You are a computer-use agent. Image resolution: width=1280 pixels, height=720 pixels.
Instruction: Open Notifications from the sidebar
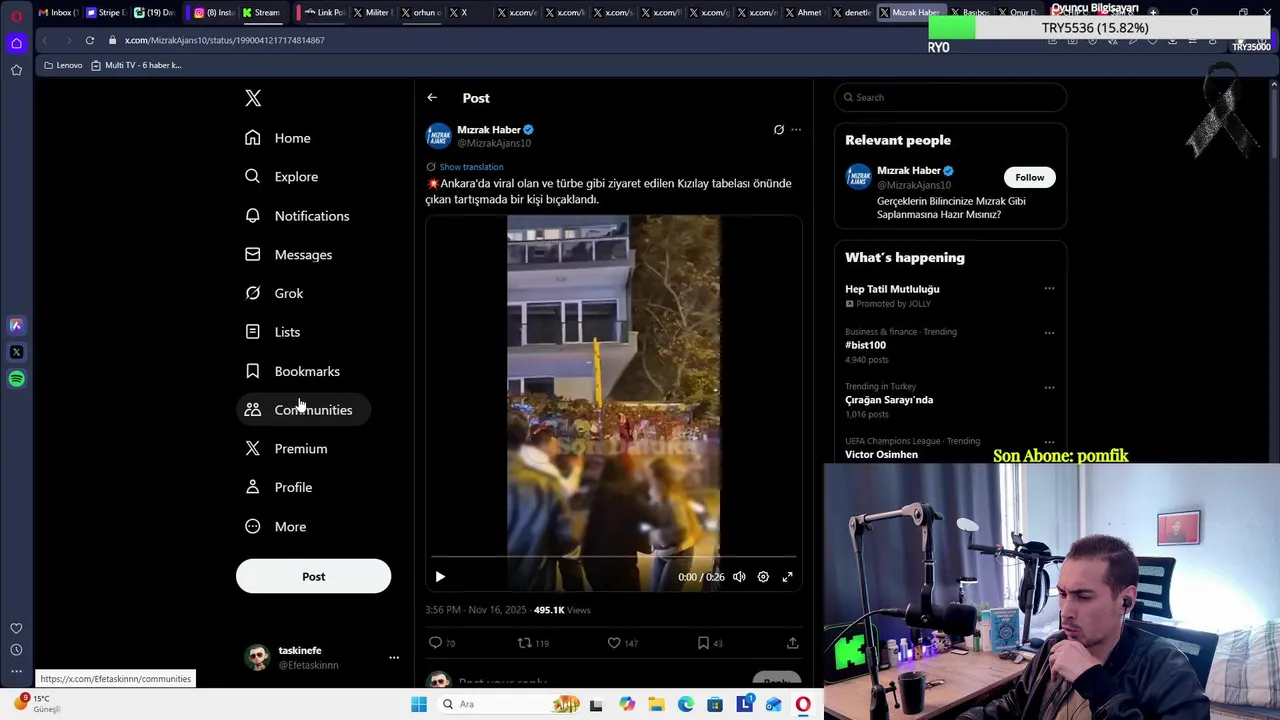[298, 216]
